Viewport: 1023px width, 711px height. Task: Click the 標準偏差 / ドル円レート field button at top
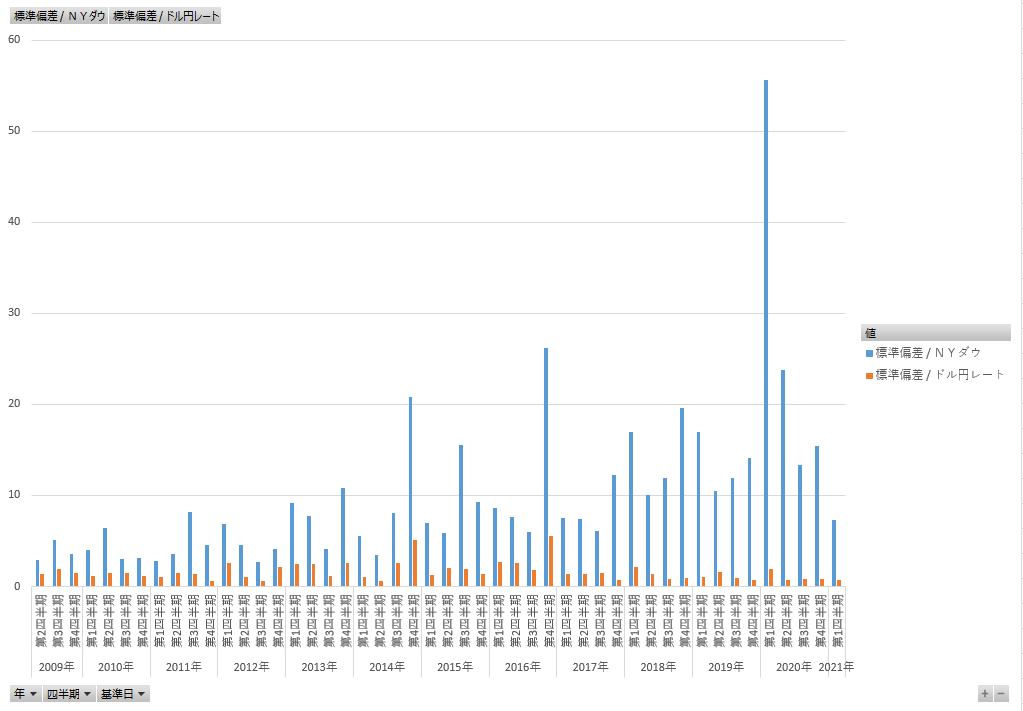tap(165, 16)
